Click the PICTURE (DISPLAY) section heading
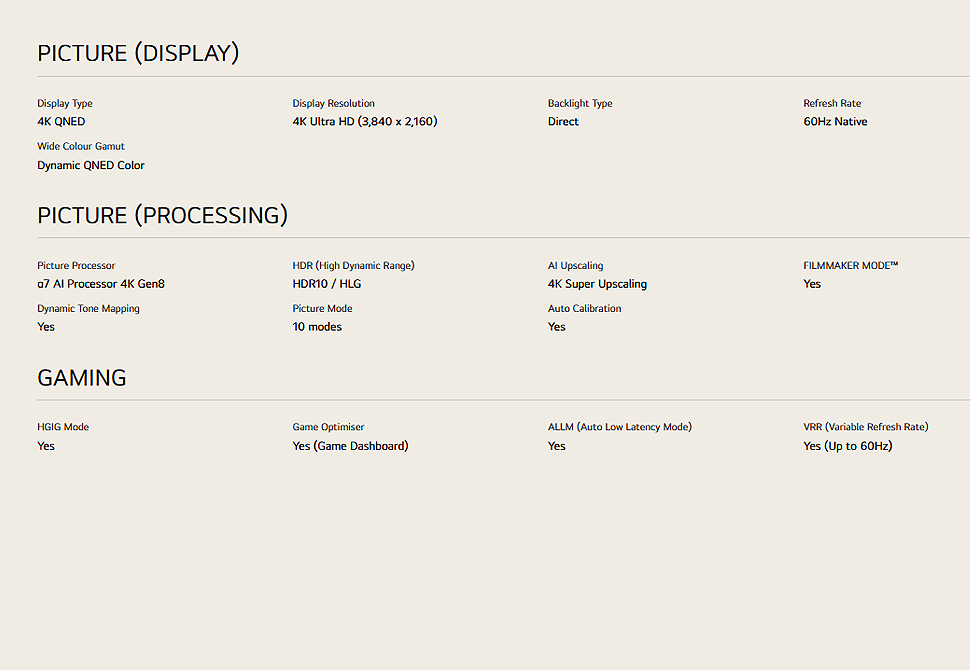This screenshot has width=970, height=670. (x=138, y=53)
